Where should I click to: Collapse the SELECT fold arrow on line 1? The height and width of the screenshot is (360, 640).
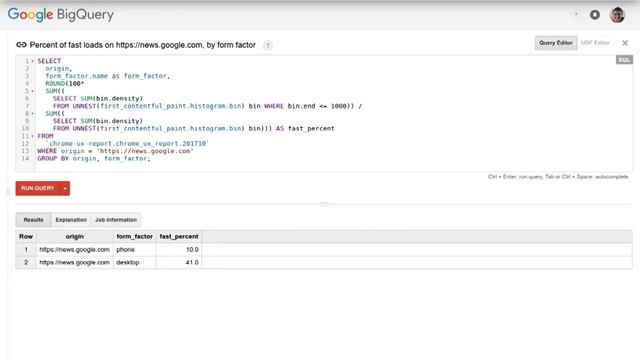[x=33, y=61]
